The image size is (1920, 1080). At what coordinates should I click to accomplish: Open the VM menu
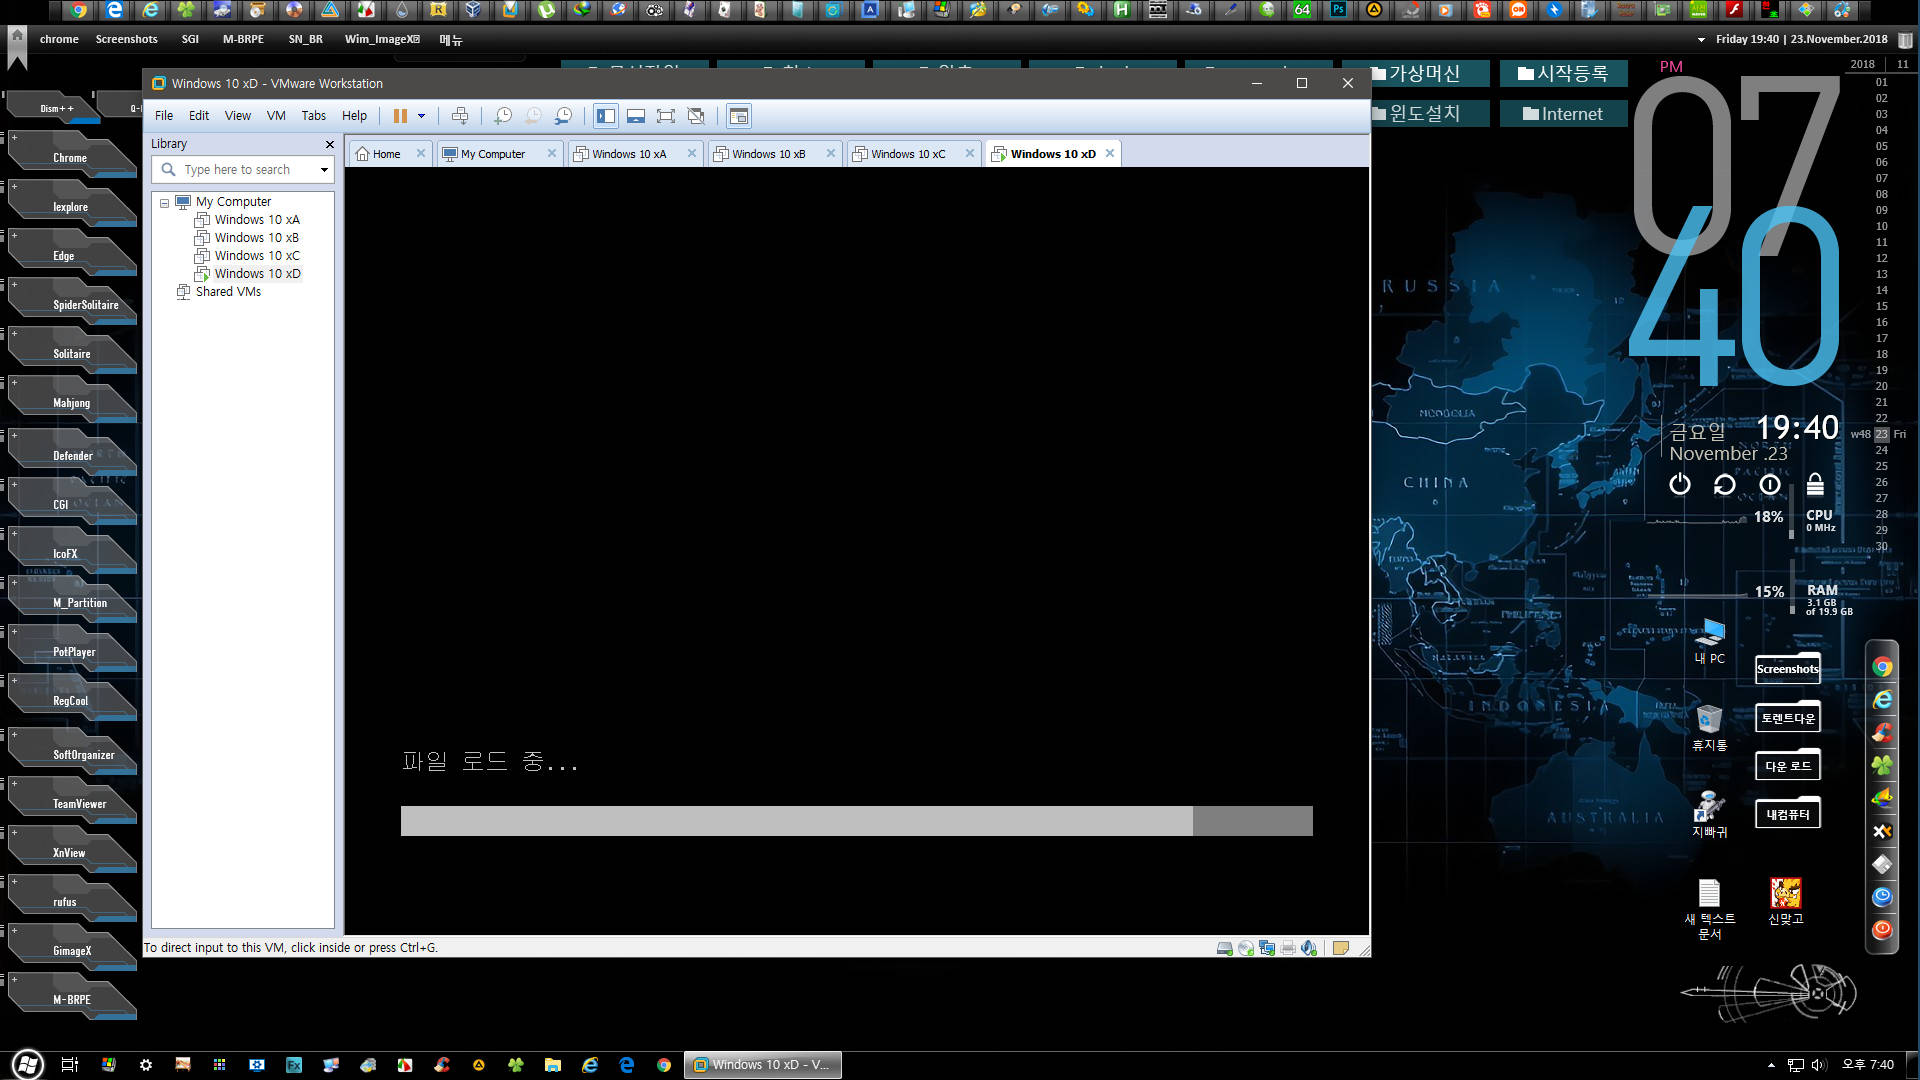coord(276,116)
